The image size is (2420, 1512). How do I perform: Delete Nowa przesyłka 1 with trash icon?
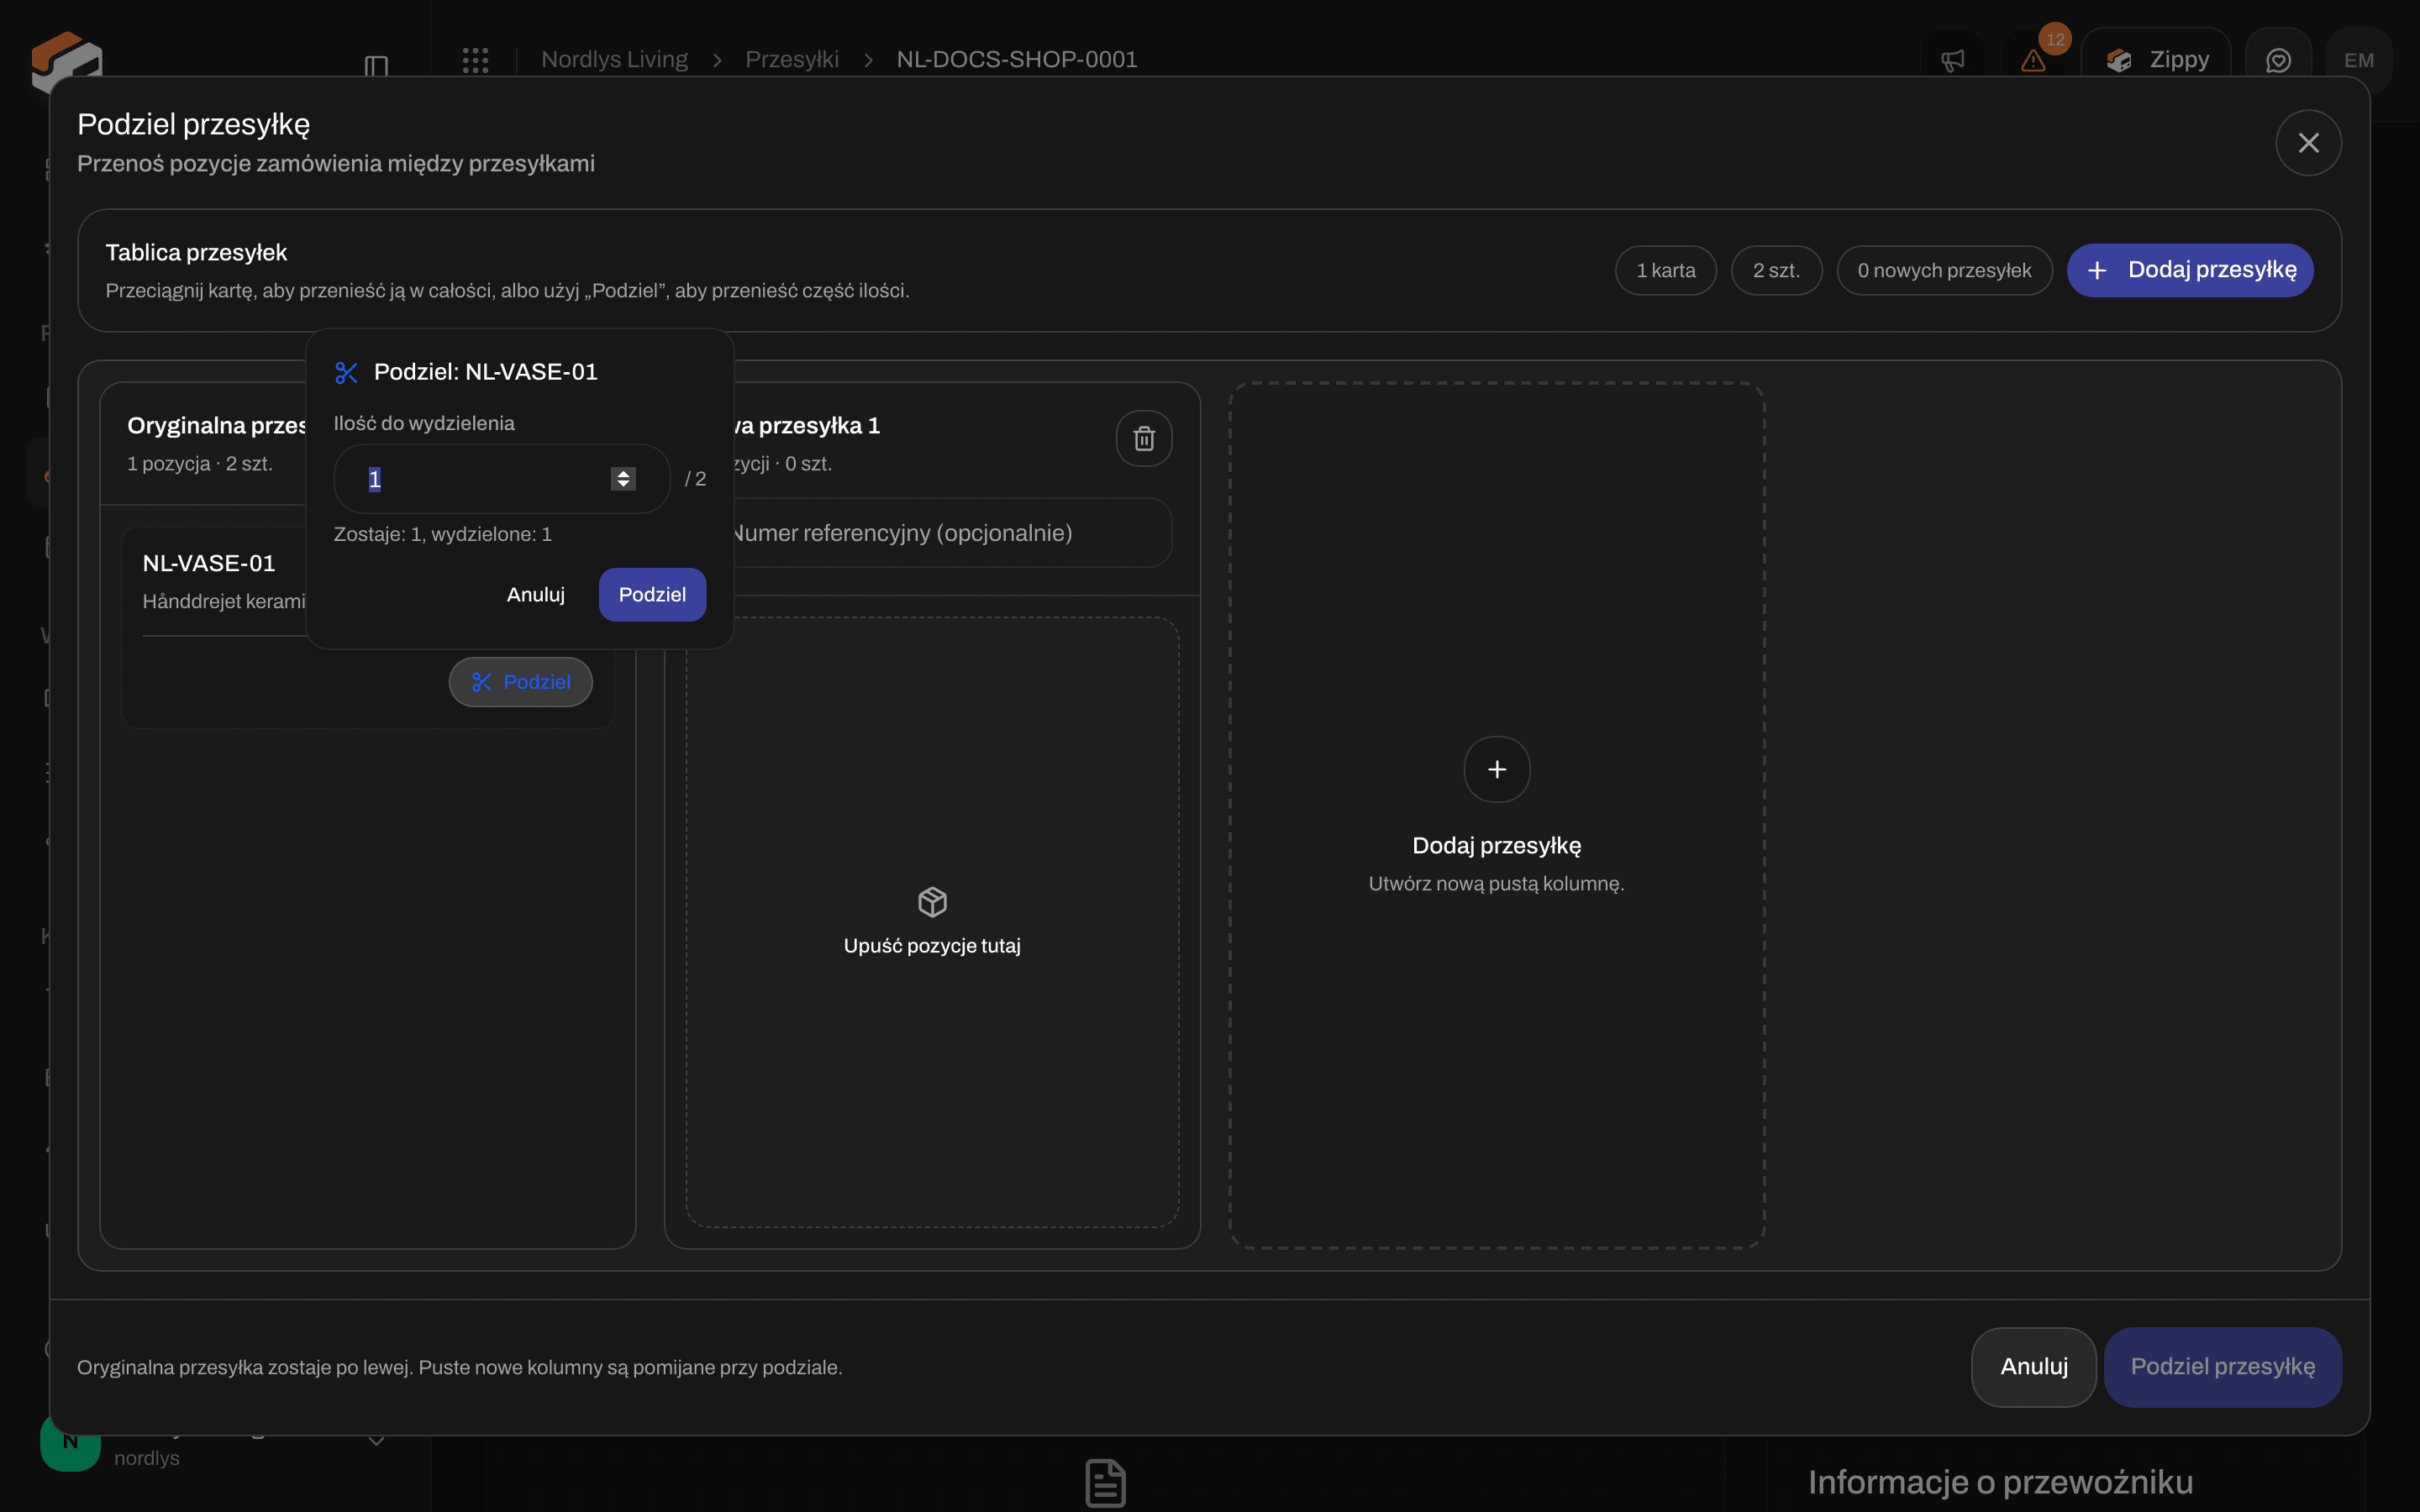(x=1144, y=438)
